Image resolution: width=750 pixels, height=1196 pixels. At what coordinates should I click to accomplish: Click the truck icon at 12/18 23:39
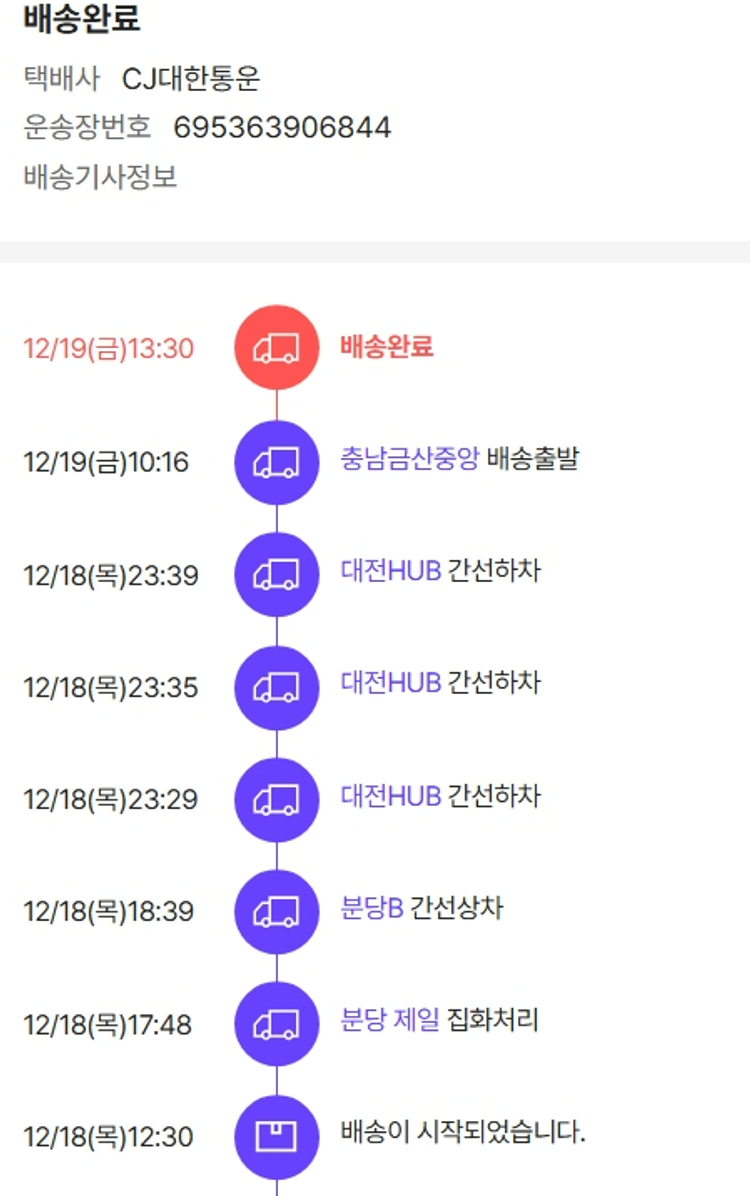276,575
